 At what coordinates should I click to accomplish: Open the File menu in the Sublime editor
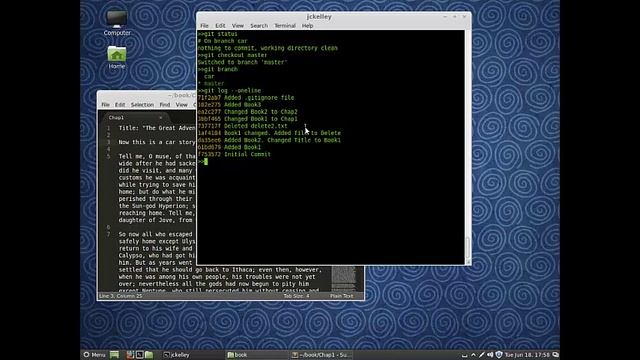click(105, 104)
